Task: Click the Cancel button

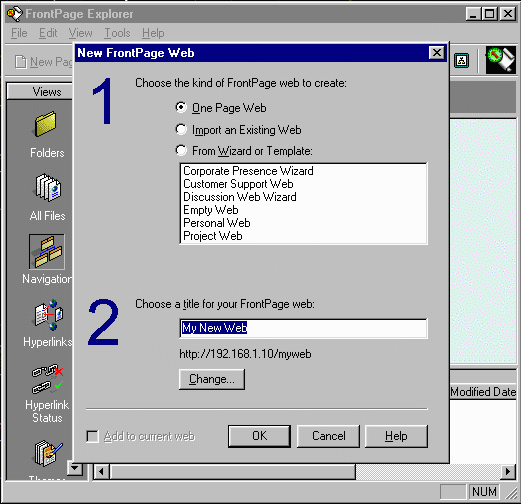Action: click(328, 436)
